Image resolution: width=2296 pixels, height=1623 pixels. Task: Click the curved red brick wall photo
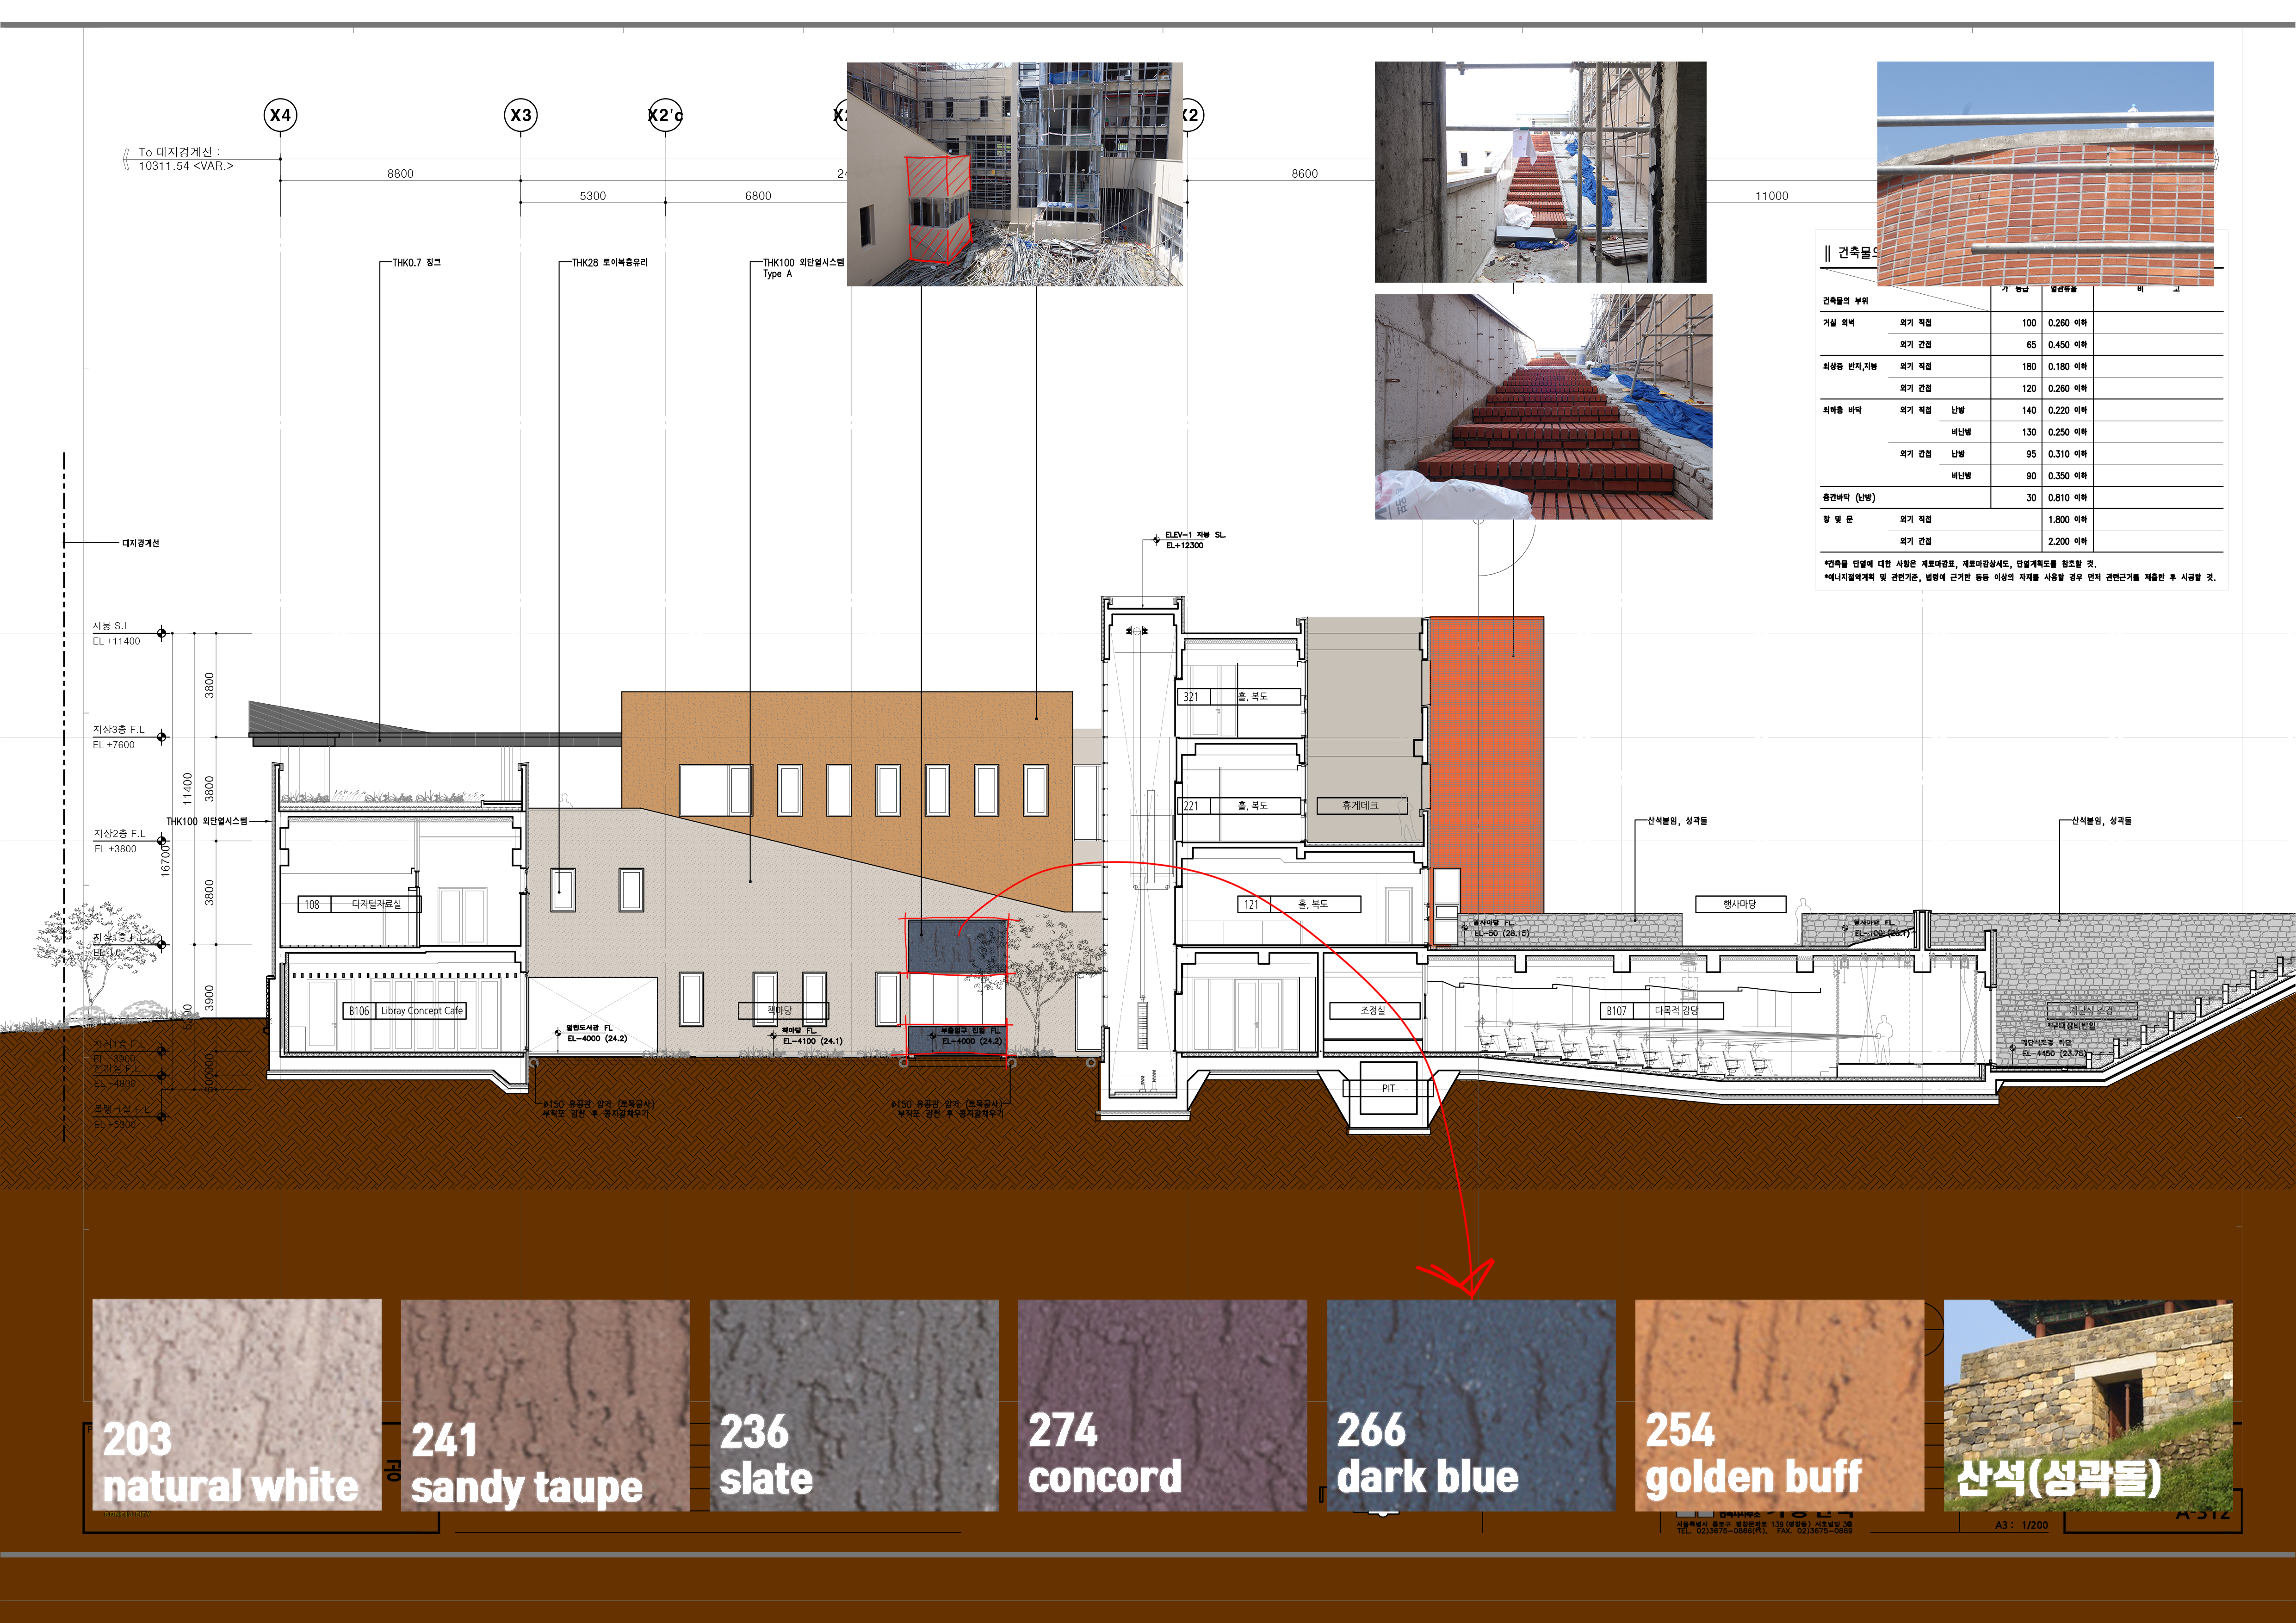(x=2044, y=174)
